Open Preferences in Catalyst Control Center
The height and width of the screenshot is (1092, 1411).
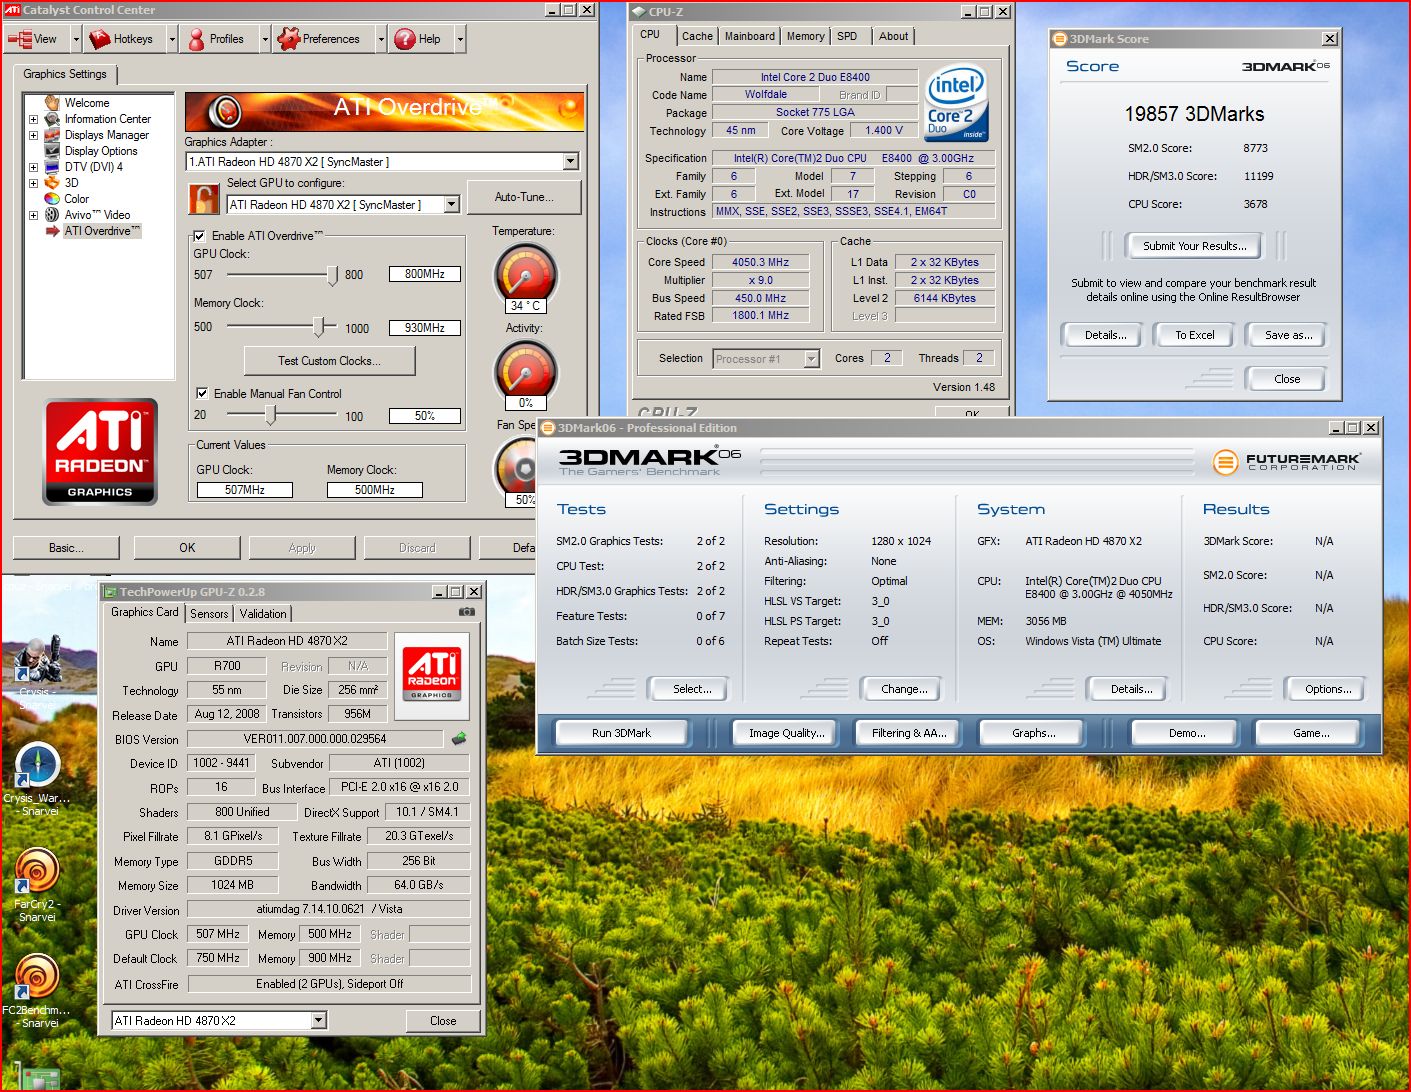pos(319,39)
